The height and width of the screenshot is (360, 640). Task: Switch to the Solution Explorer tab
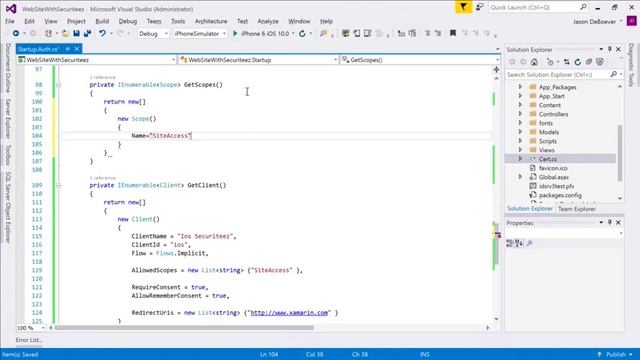pyautogui.click(x=529, y=208)
